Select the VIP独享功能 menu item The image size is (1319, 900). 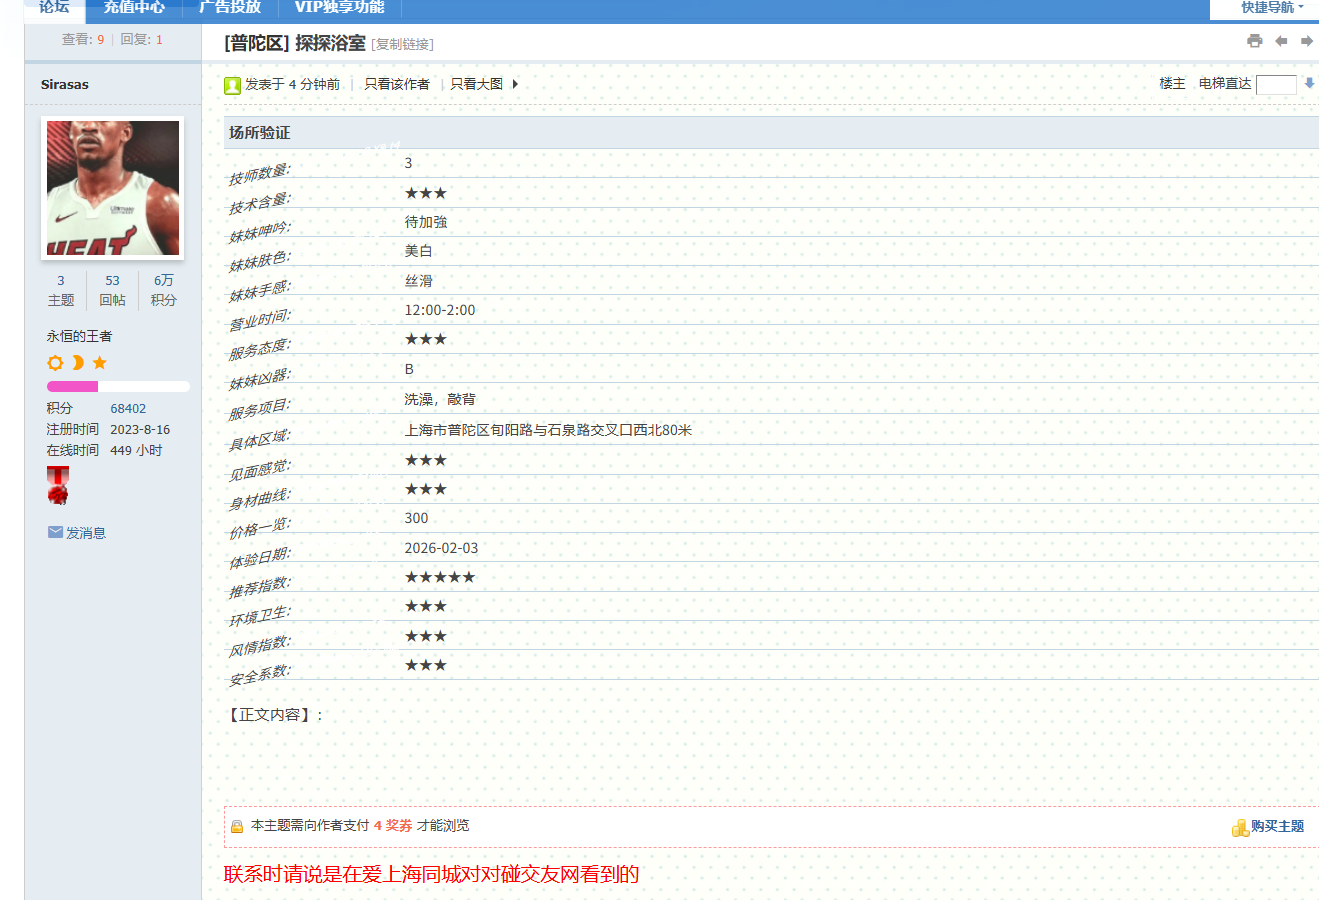(x=339, y=8)
